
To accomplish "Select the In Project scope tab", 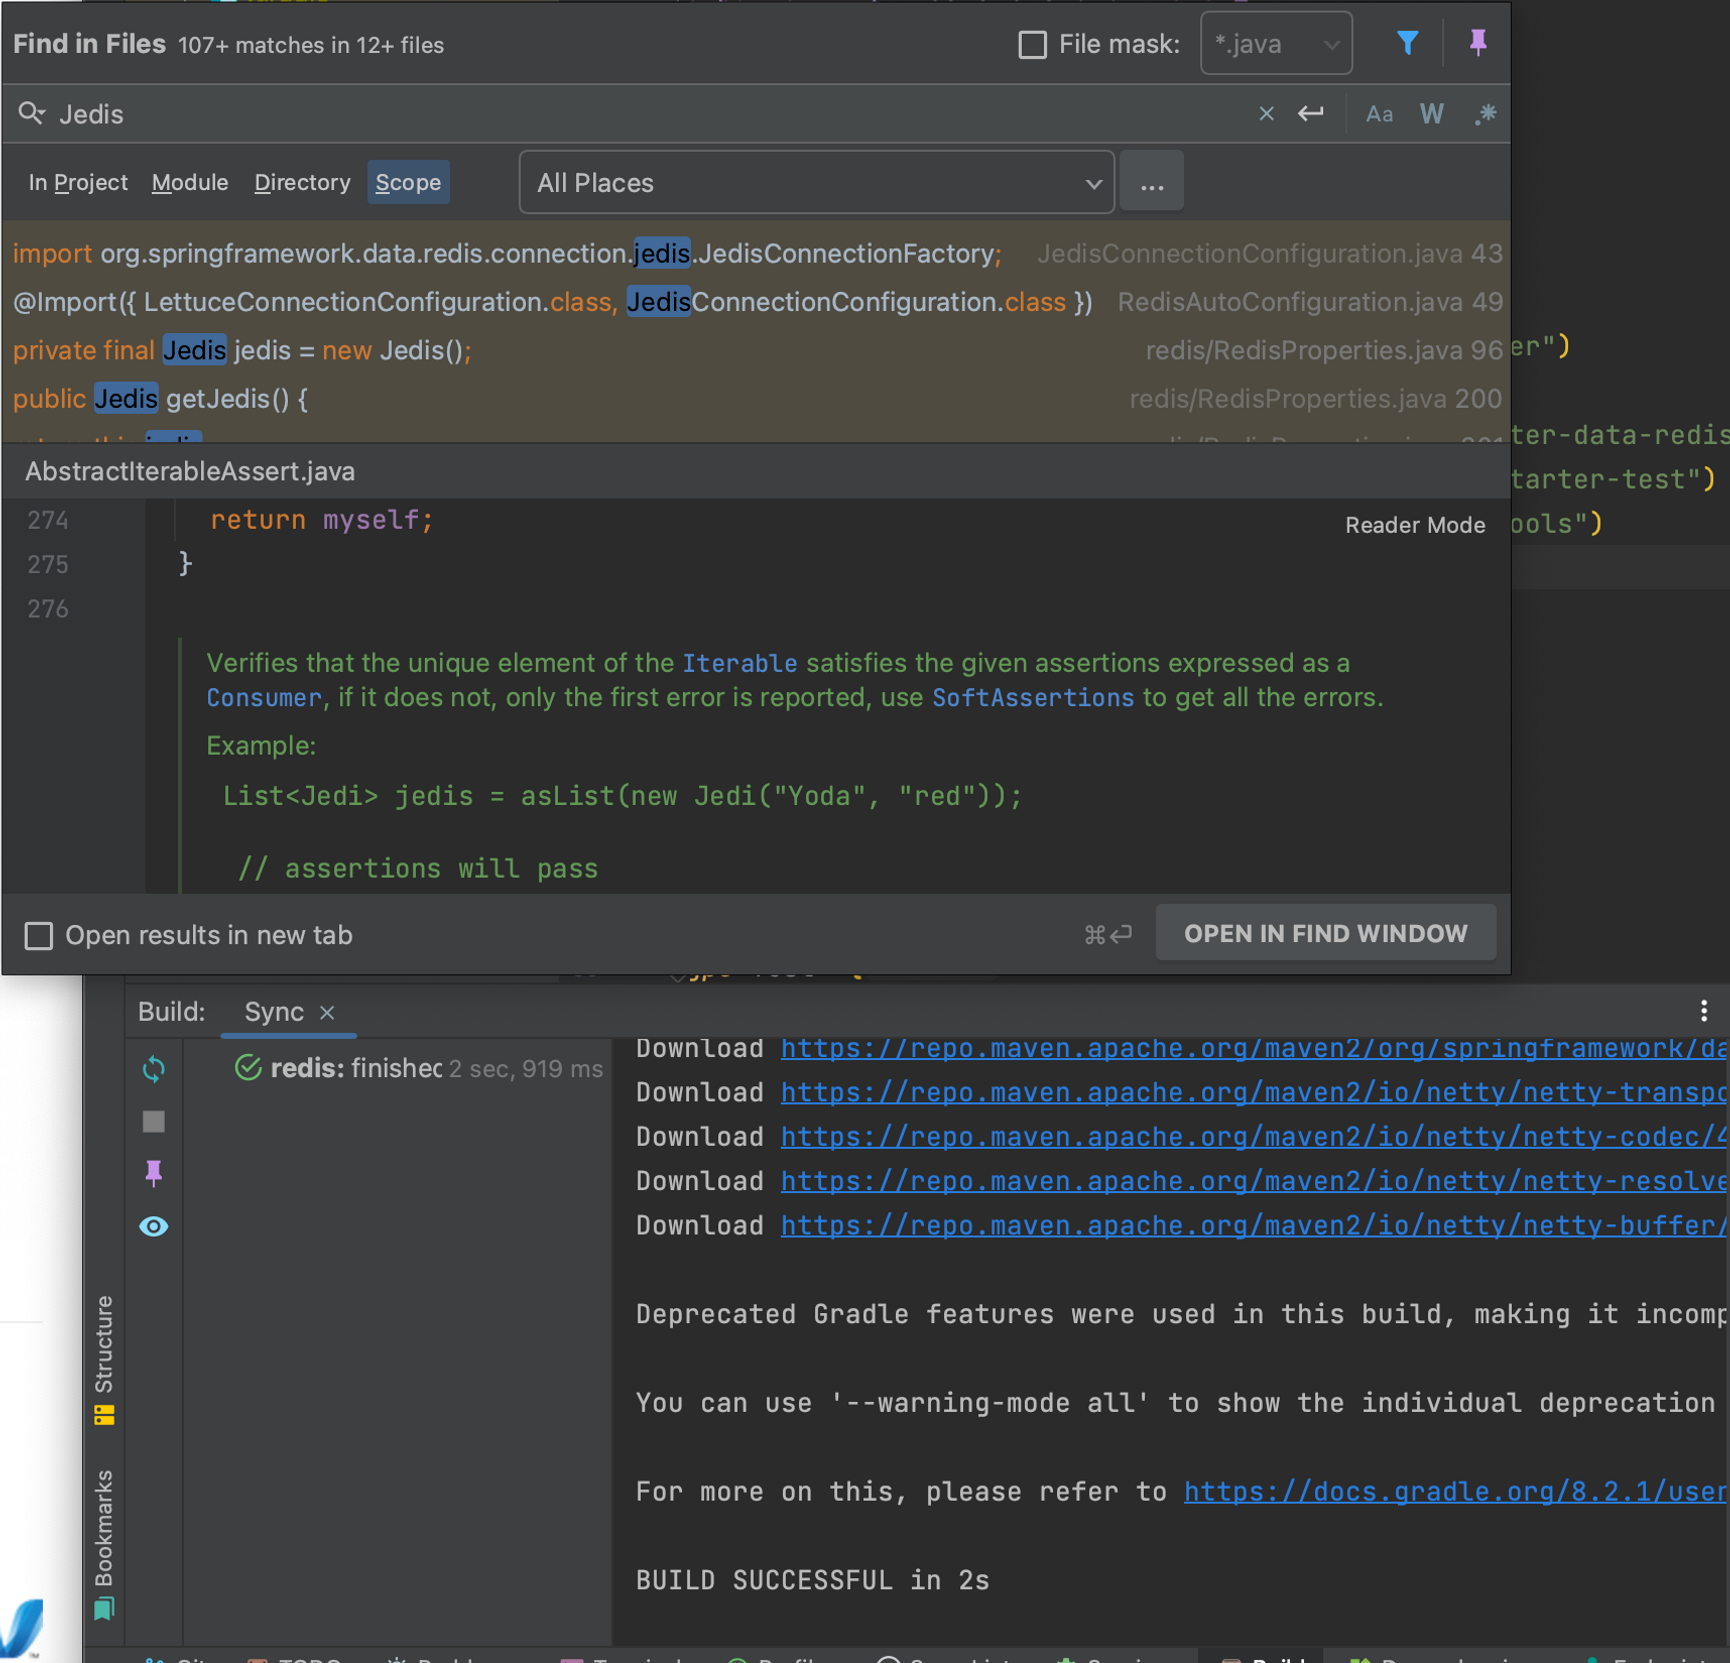I will (78, 183).
